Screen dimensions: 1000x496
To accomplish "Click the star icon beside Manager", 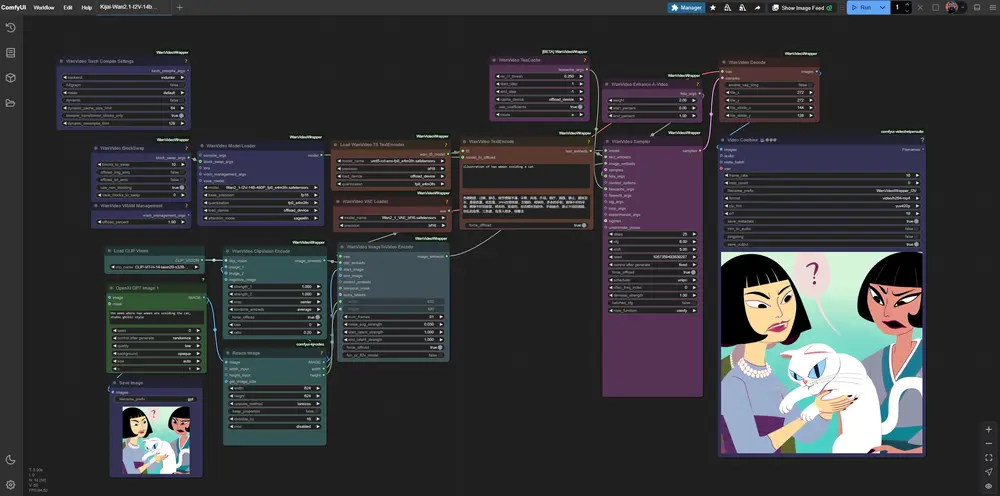I will (x=712, y=7).
